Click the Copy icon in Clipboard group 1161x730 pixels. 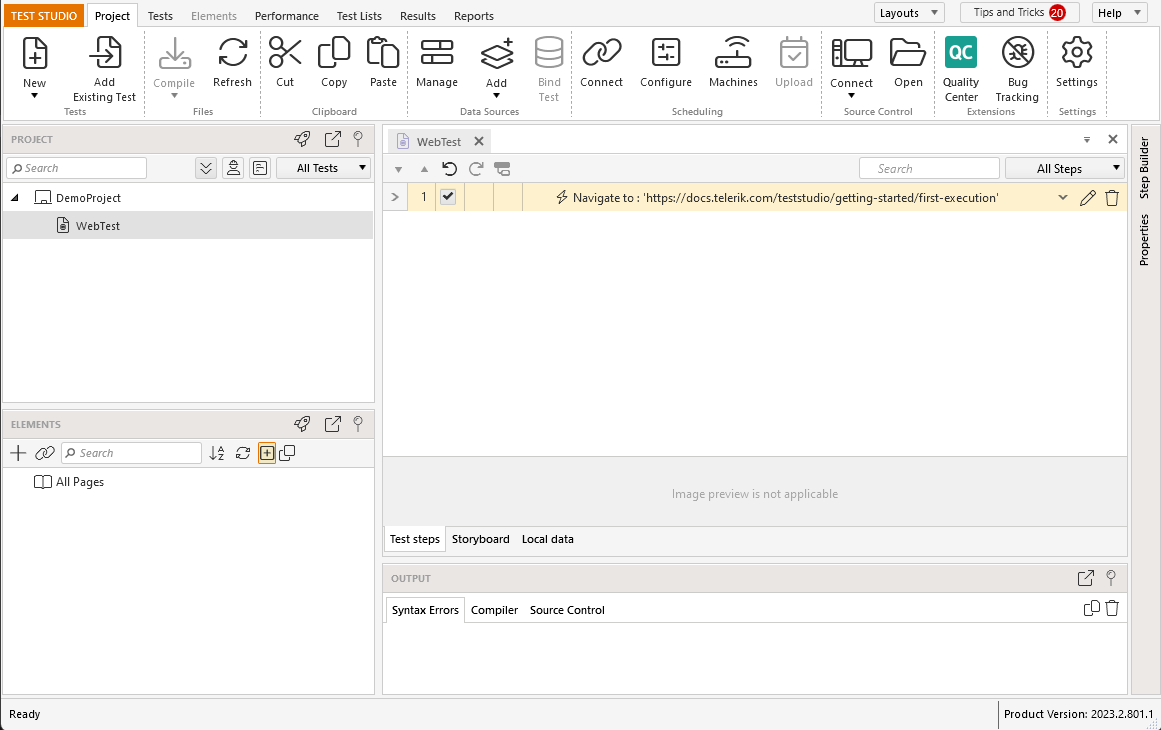coord(334,53)
